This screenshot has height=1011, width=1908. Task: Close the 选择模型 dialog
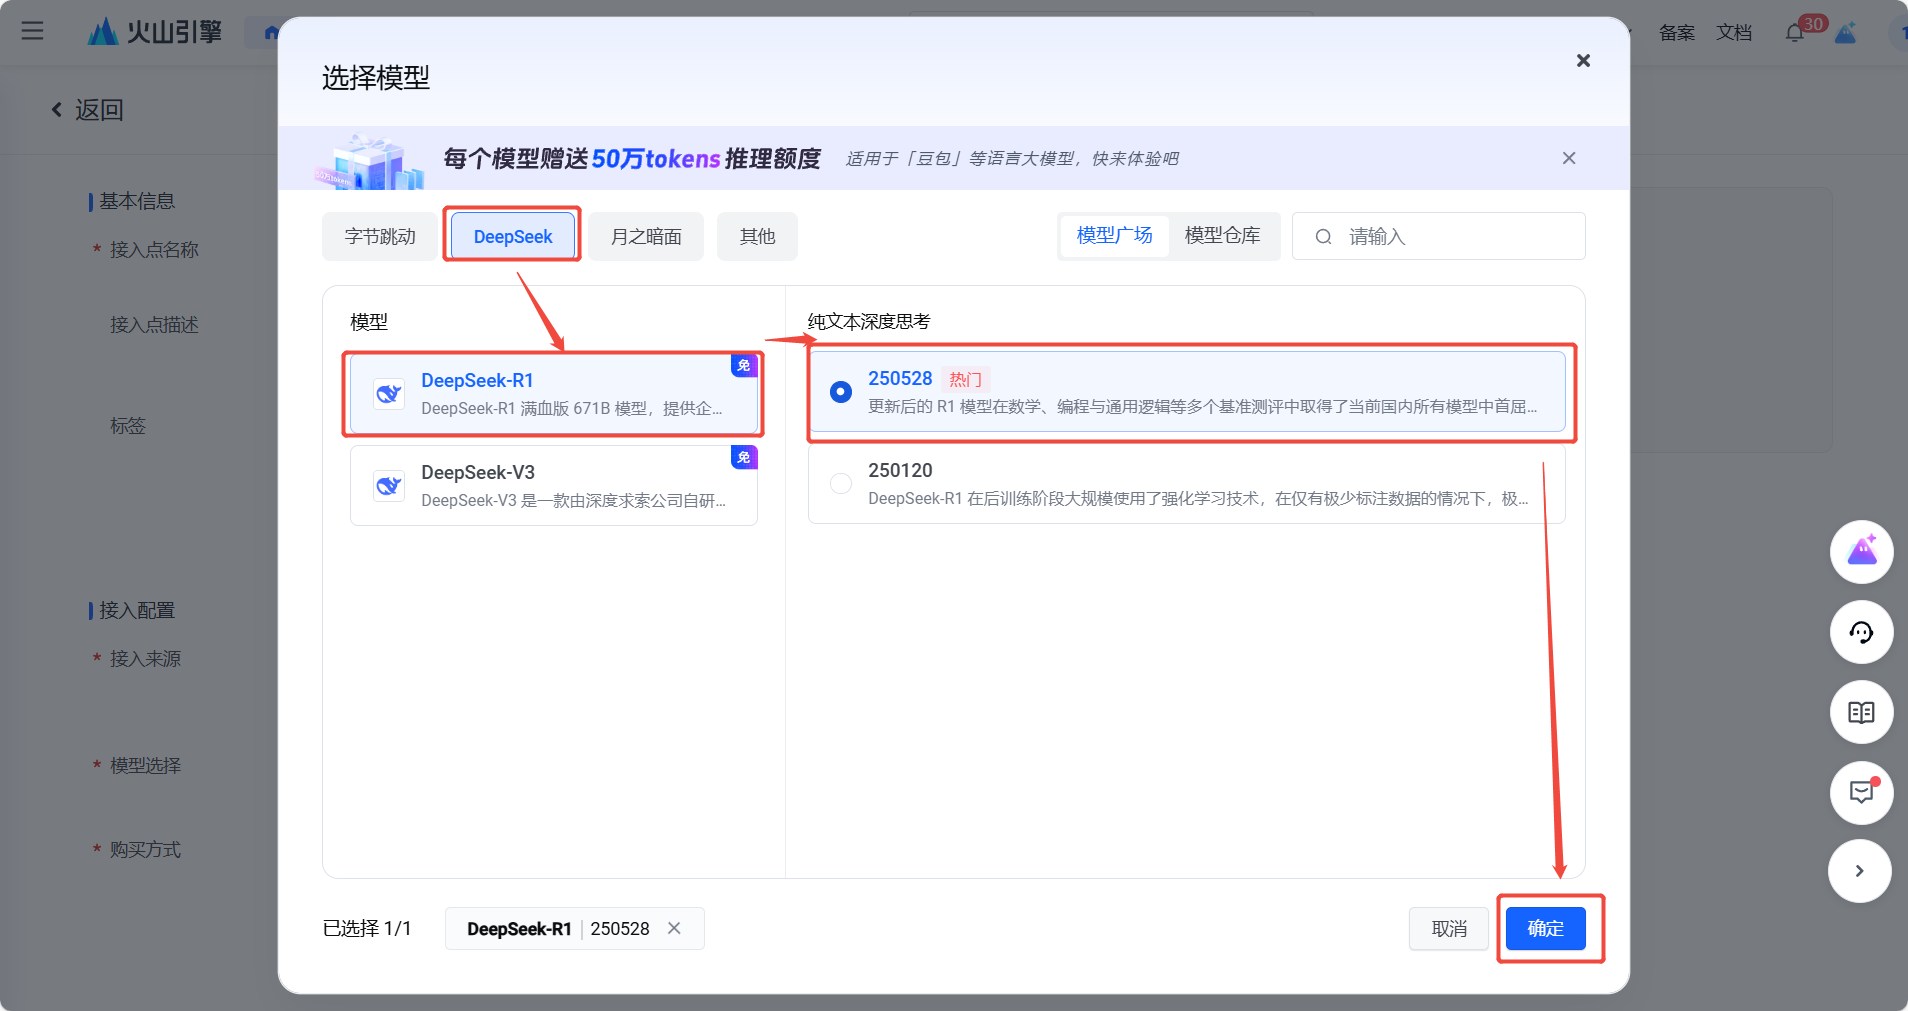[x=1583, y=61]
